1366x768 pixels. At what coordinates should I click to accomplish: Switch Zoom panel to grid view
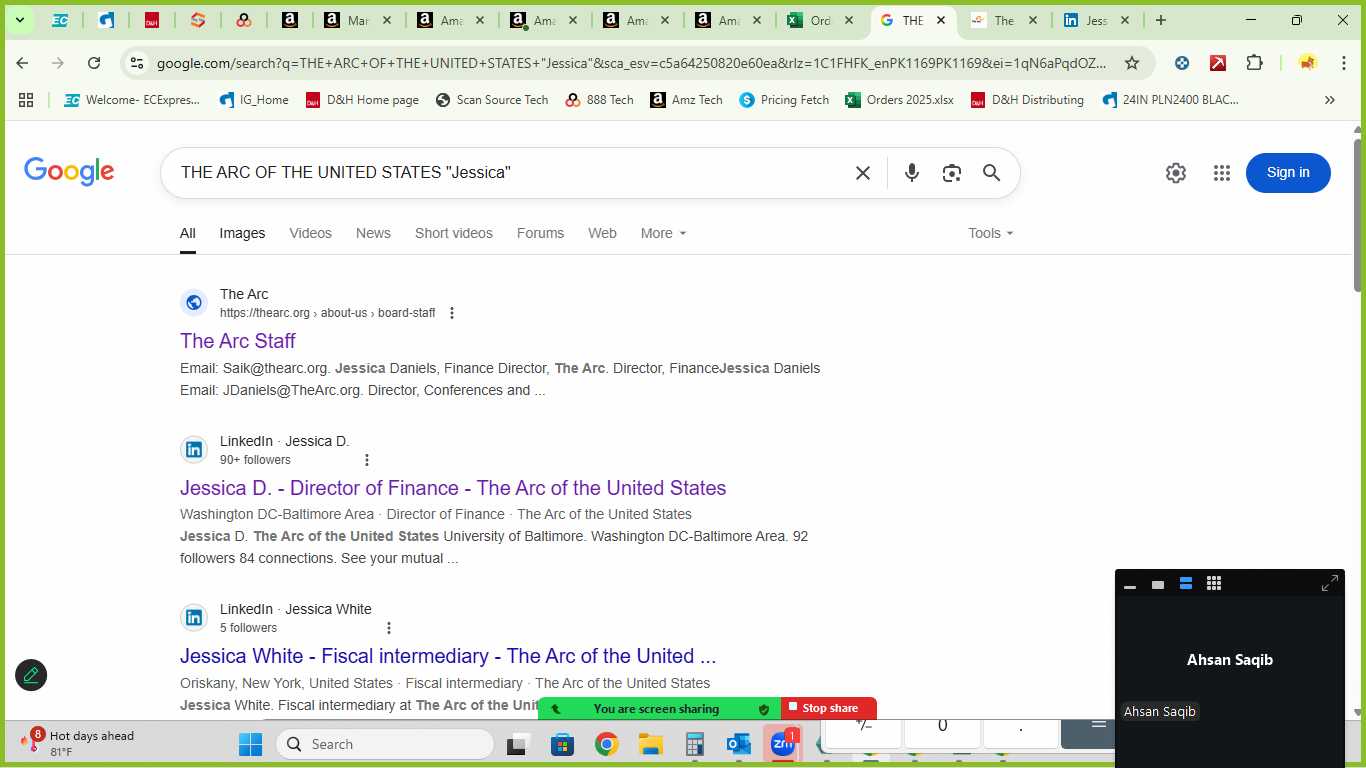tap(1214, 584)
